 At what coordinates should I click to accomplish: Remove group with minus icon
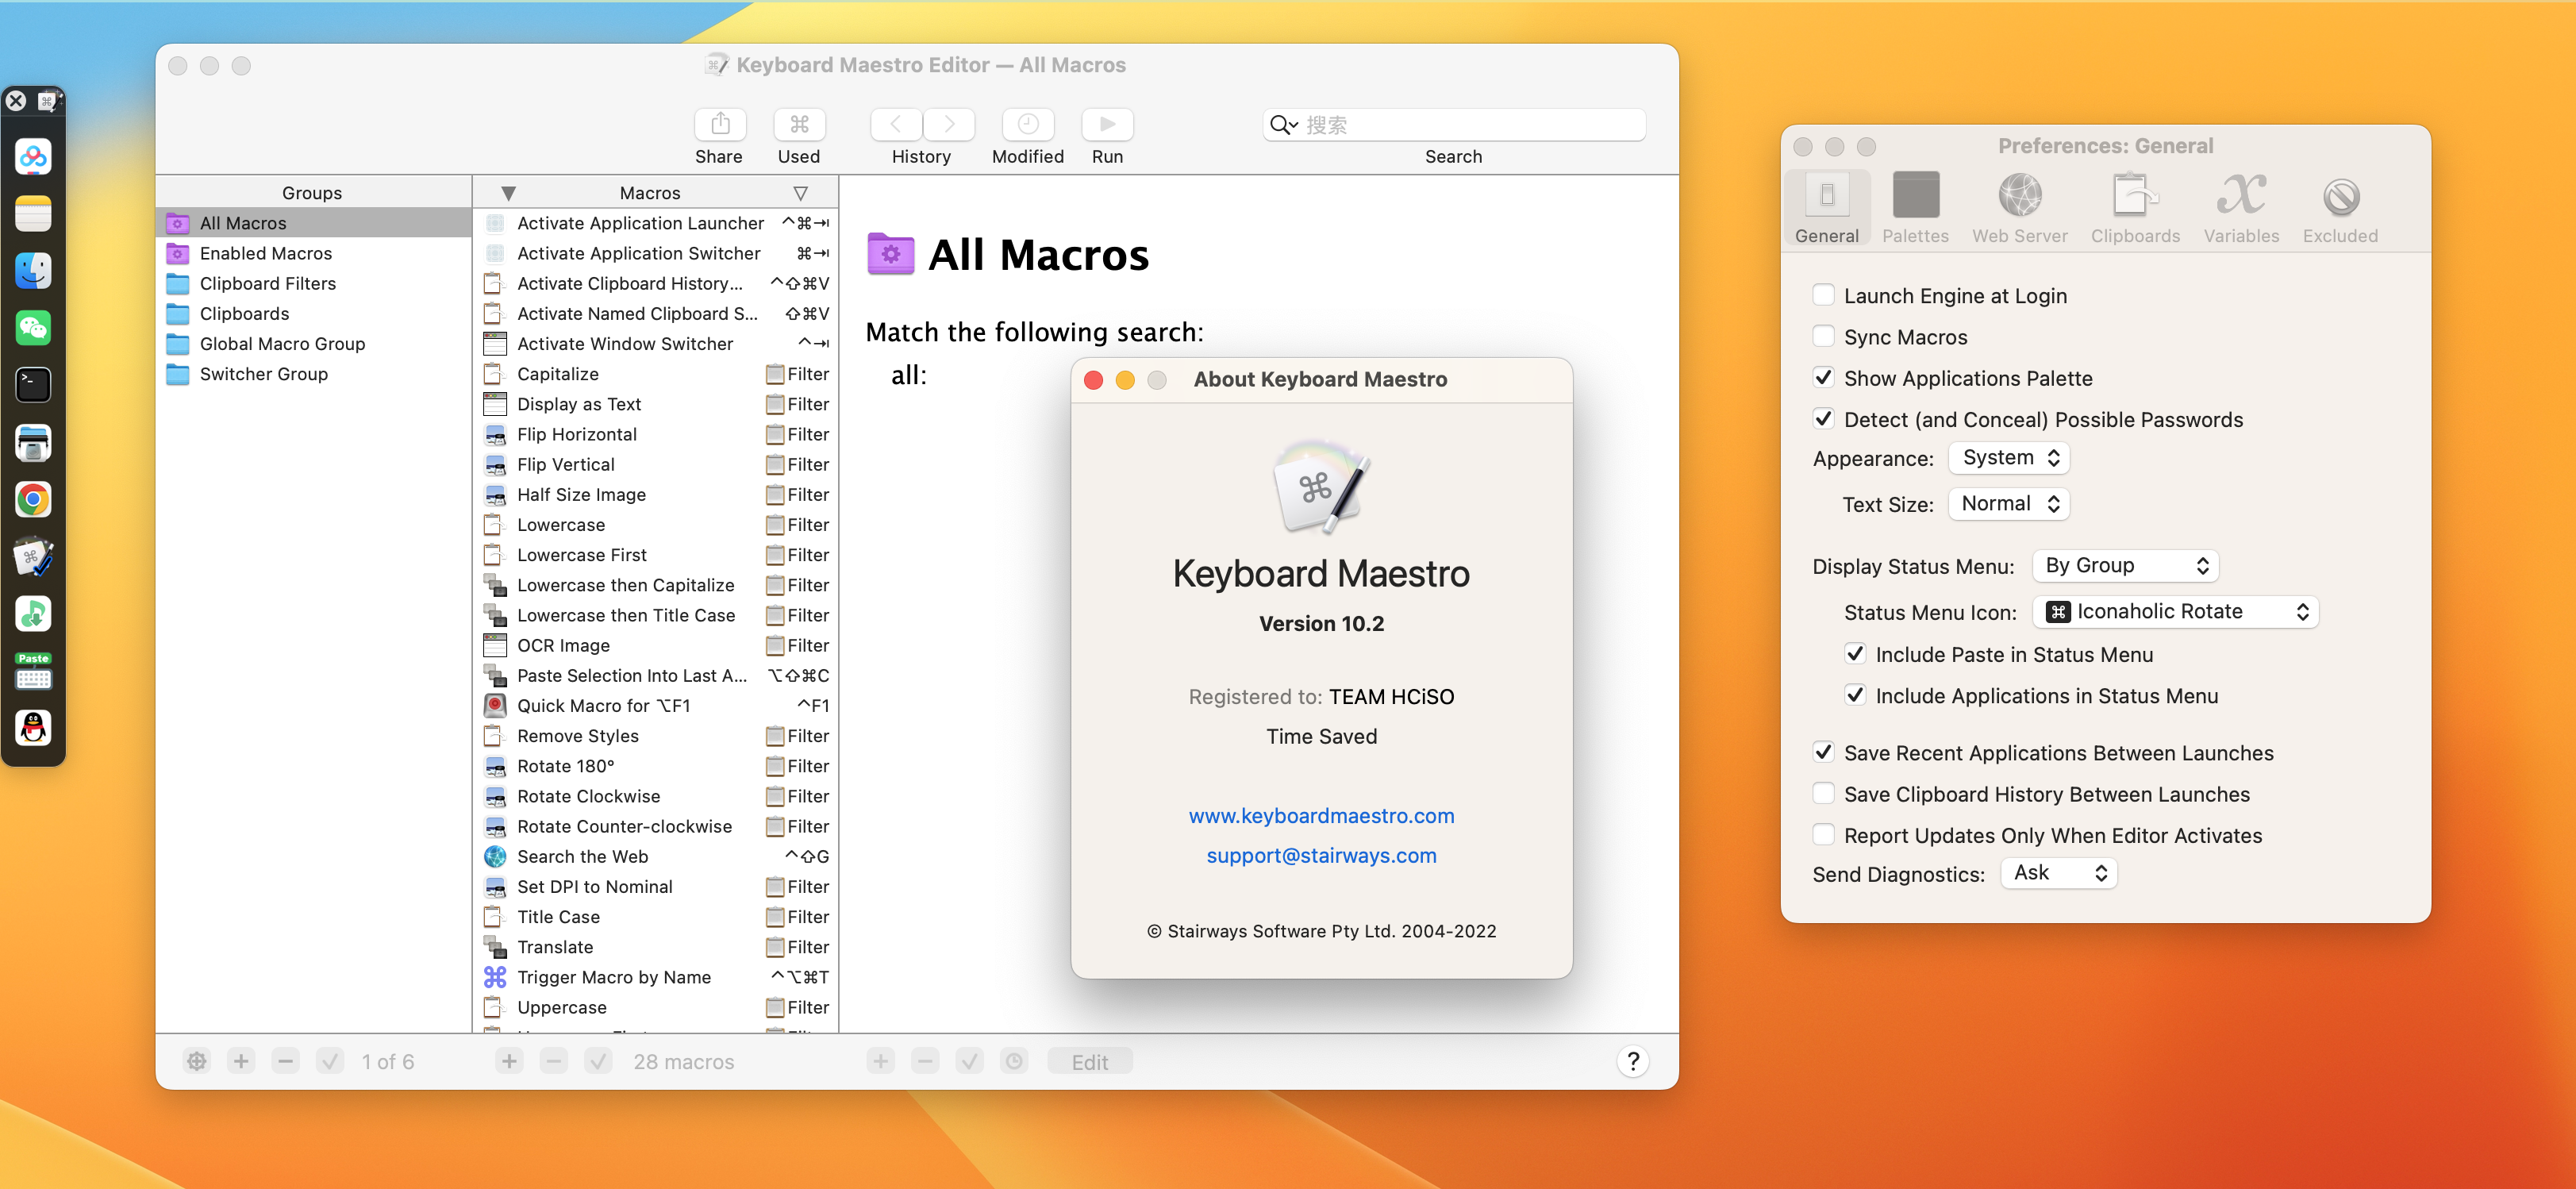(x=286, y=1061)
